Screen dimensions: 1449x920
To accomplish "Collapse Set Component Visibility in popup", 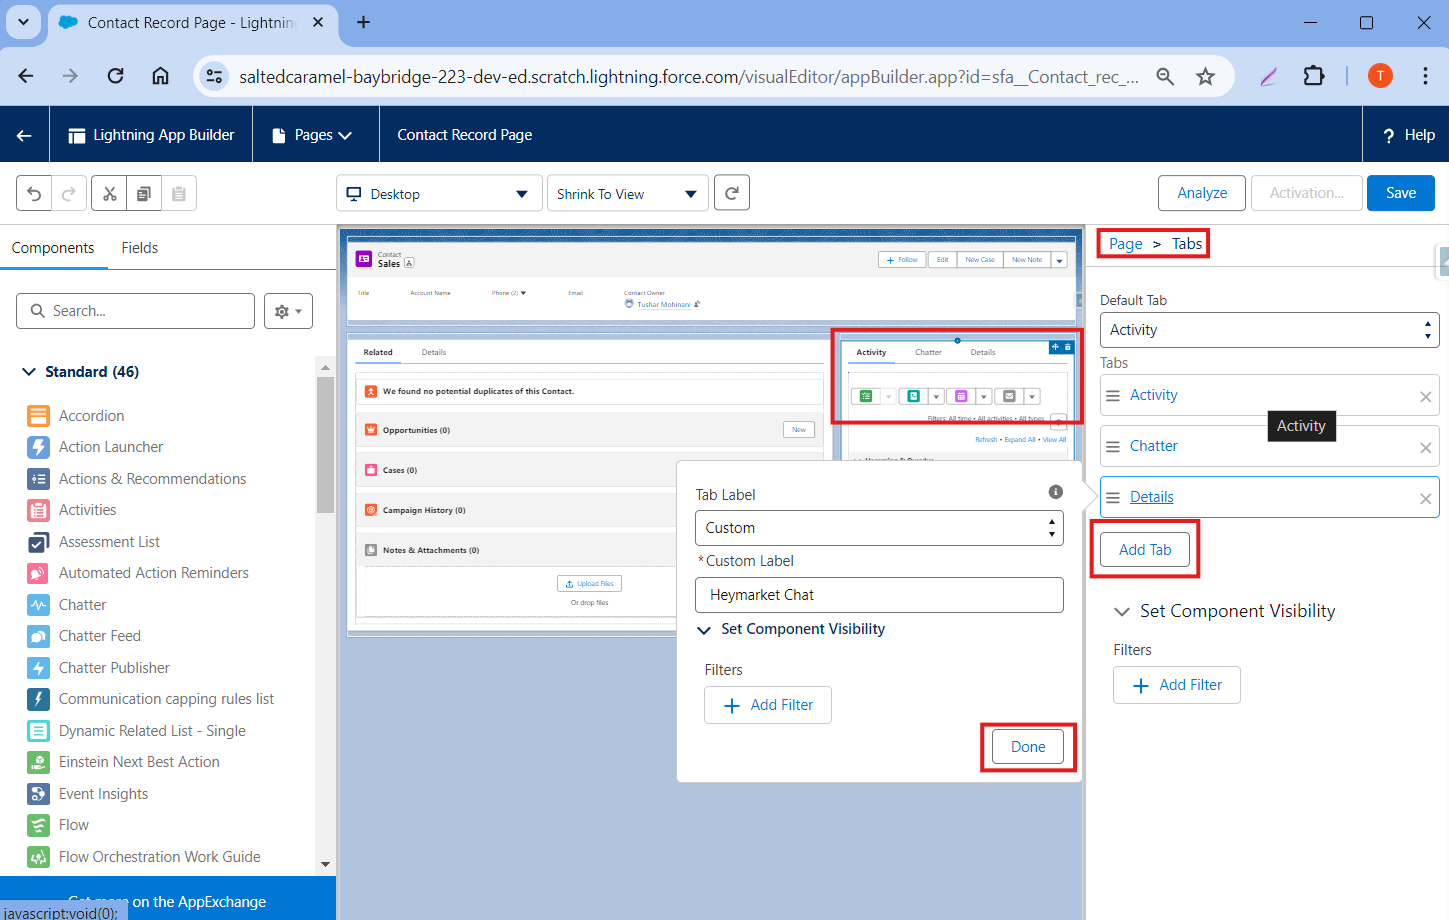I will click(704, 630).
